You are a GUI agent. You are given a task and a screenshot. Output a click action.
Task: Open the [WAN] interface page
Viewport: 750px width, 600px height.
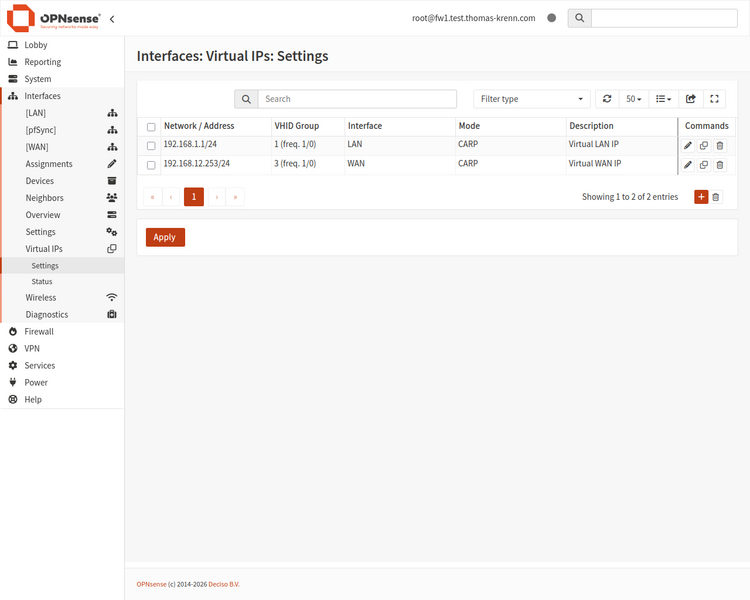click(37, 147)
